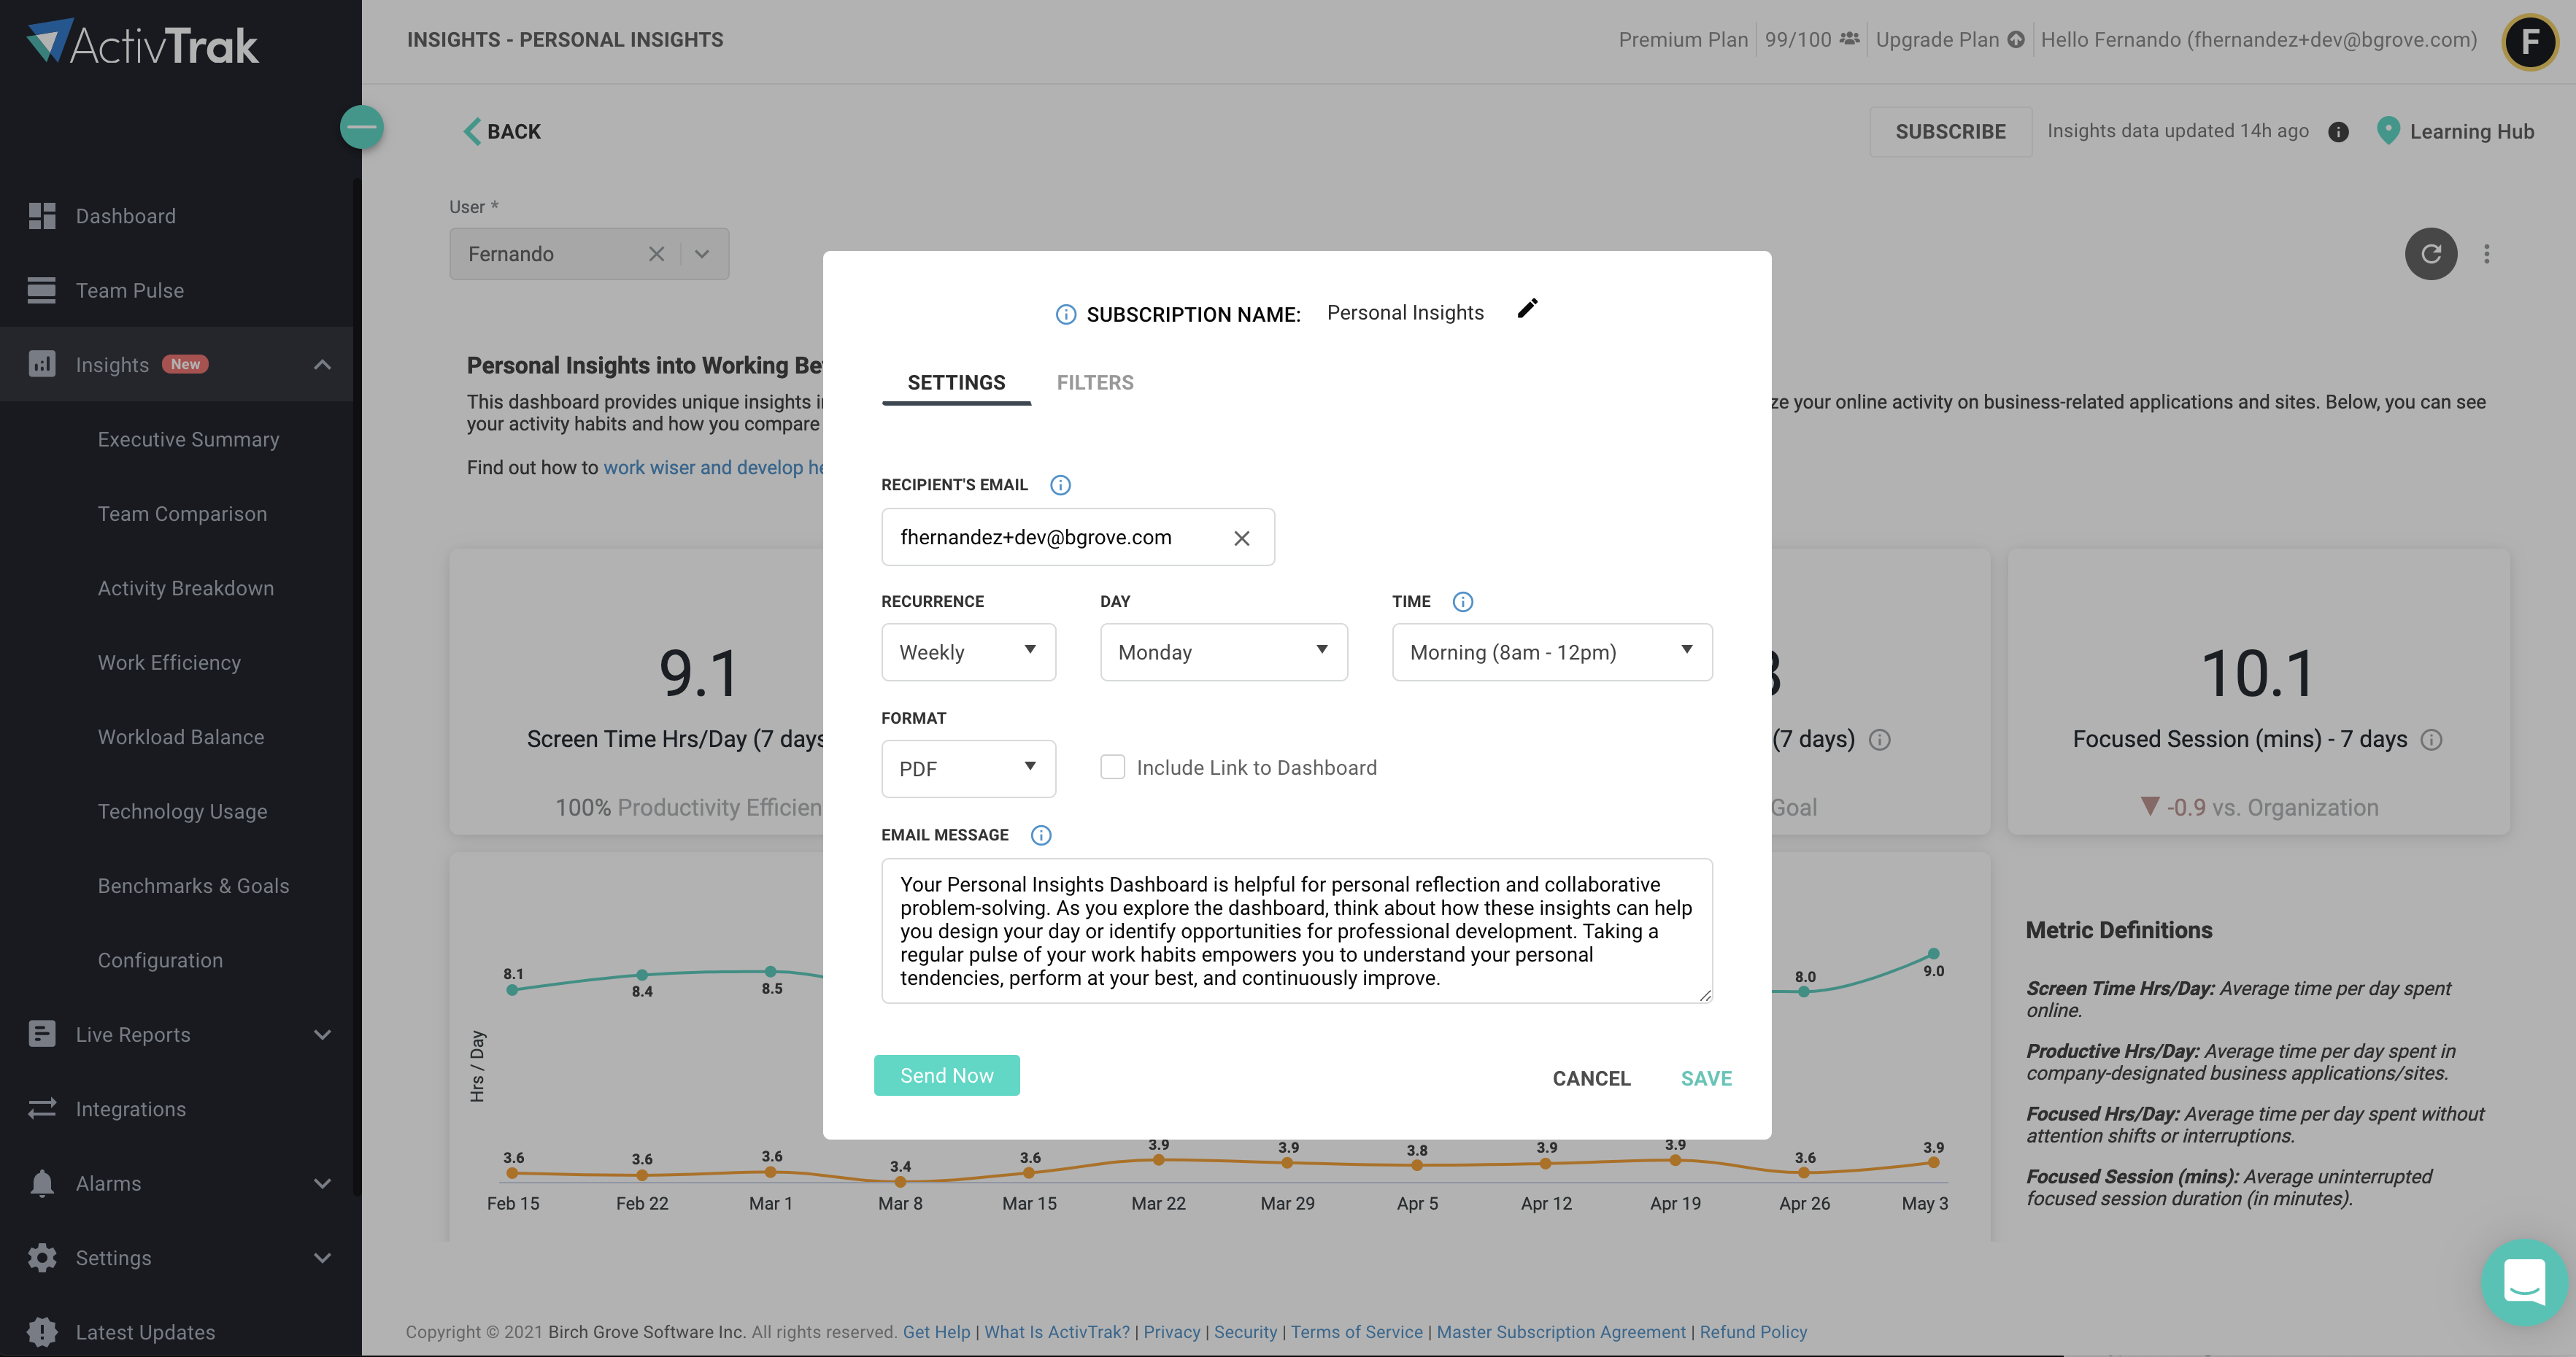Expand the Settings sidebar section
The image size is (2576, 1357).
point(322,1257)
